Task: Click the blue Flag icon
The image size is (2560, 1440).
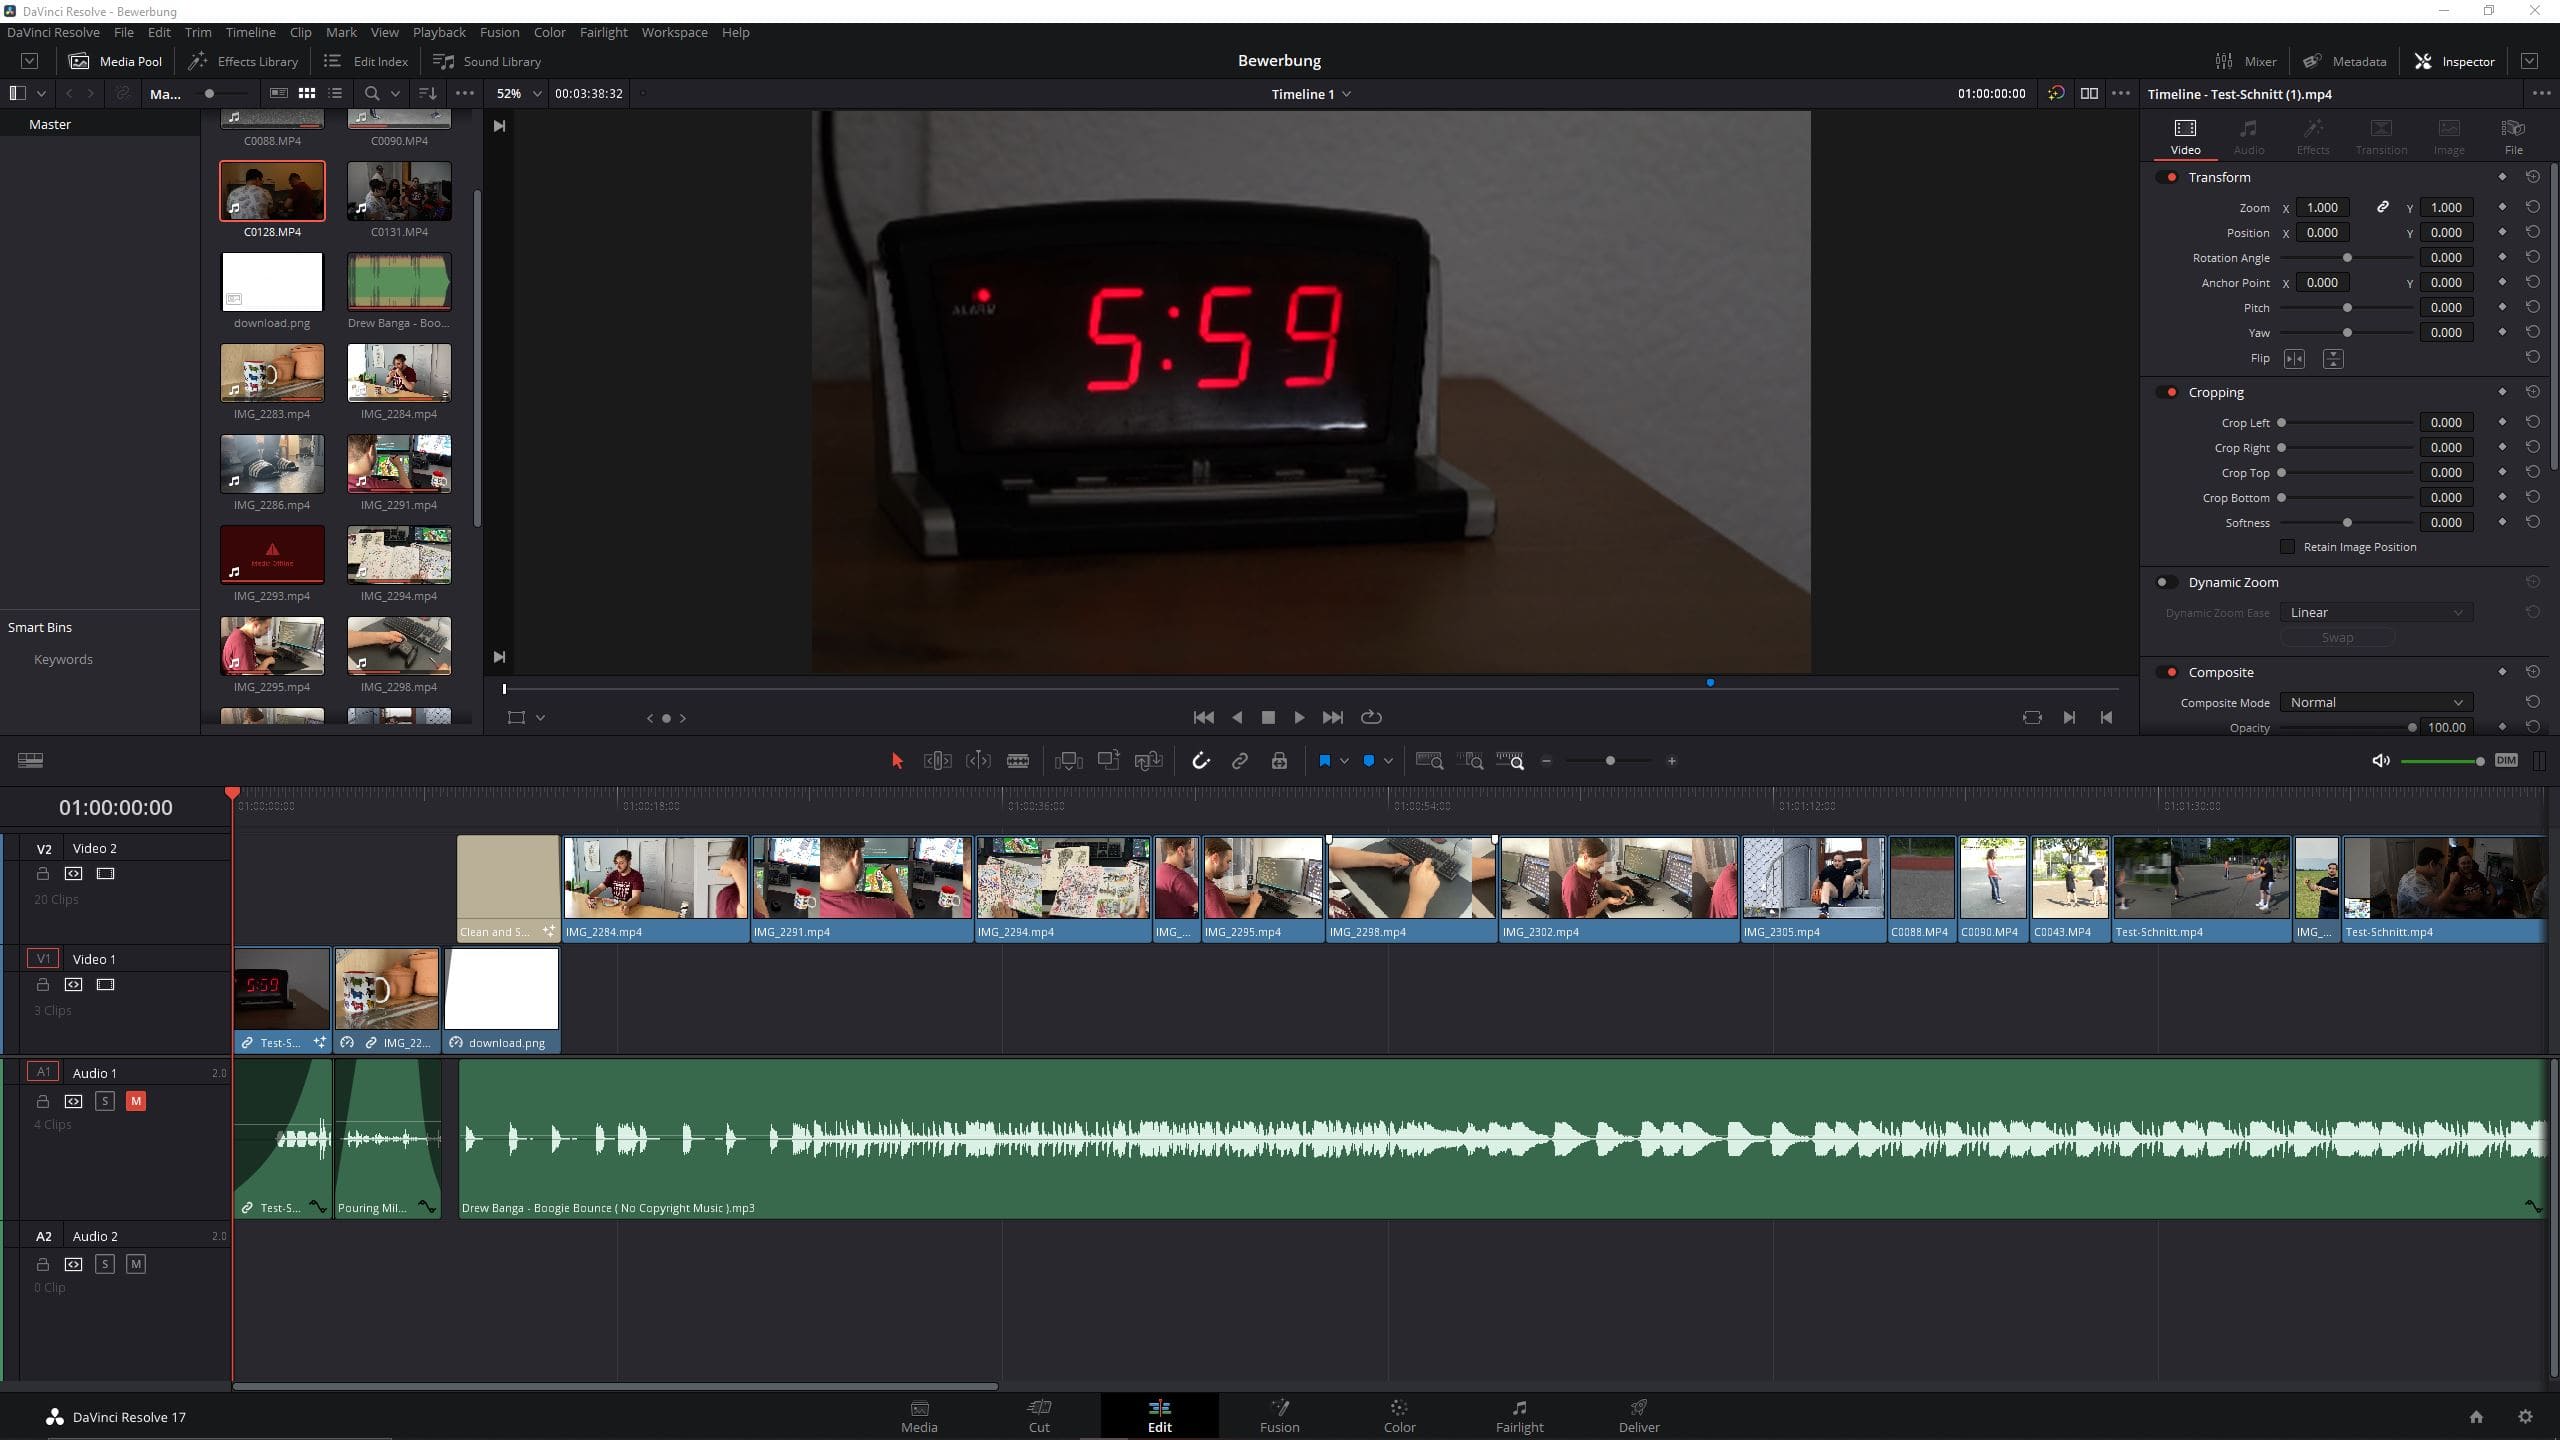Action: (1324, 761)
